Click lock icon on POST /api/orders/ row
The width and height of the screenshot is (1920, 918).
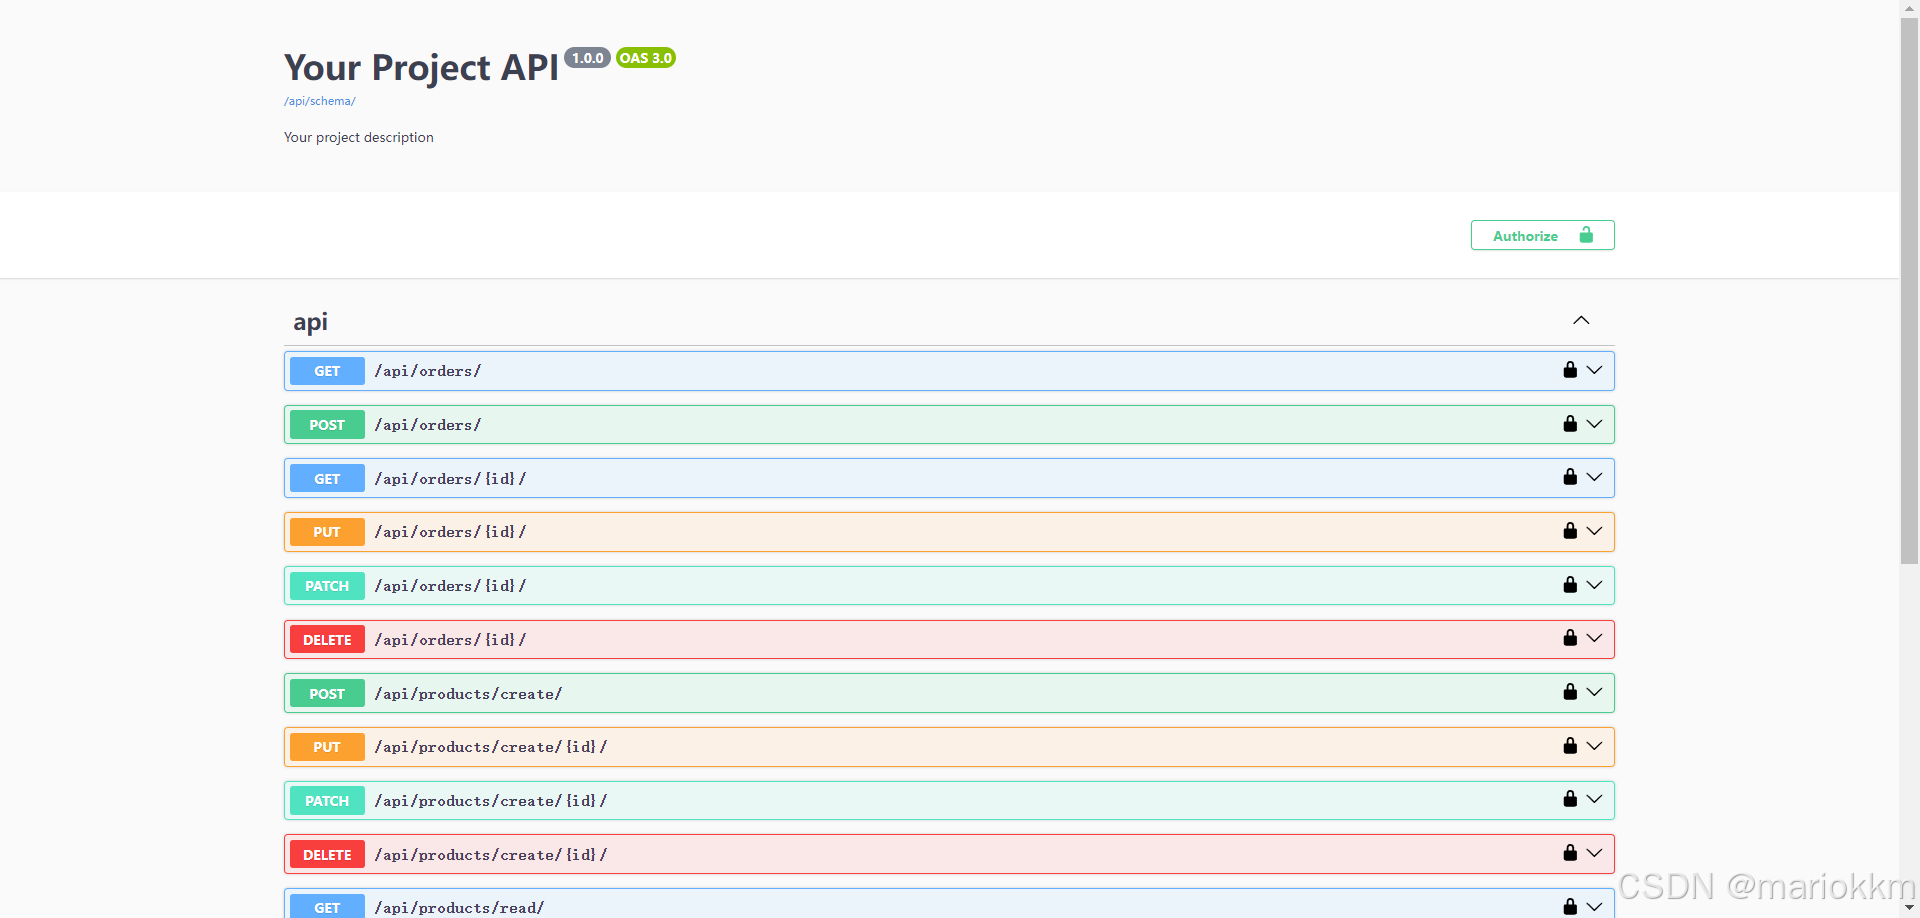[x=1570, y=424]
